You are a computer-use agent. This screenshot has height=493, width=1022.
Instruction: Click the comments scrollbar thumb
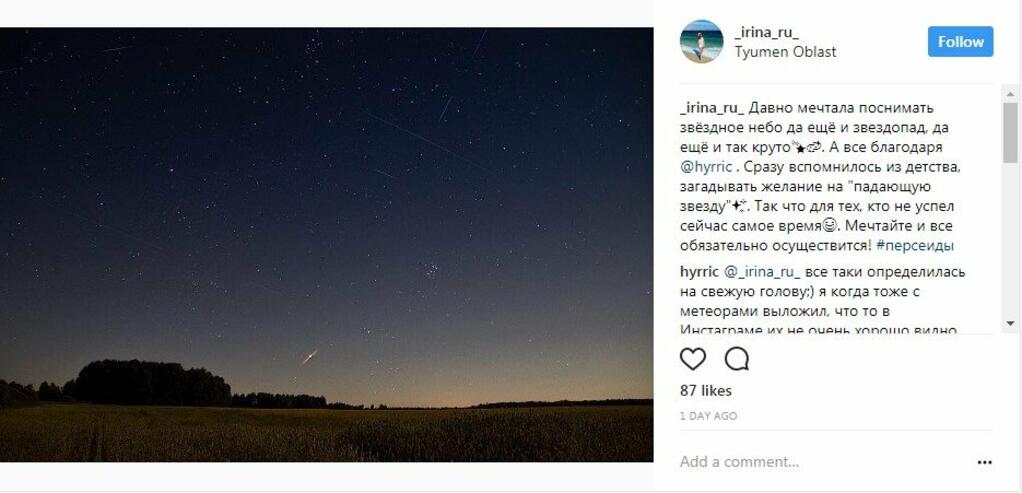tap(1010, 131)
